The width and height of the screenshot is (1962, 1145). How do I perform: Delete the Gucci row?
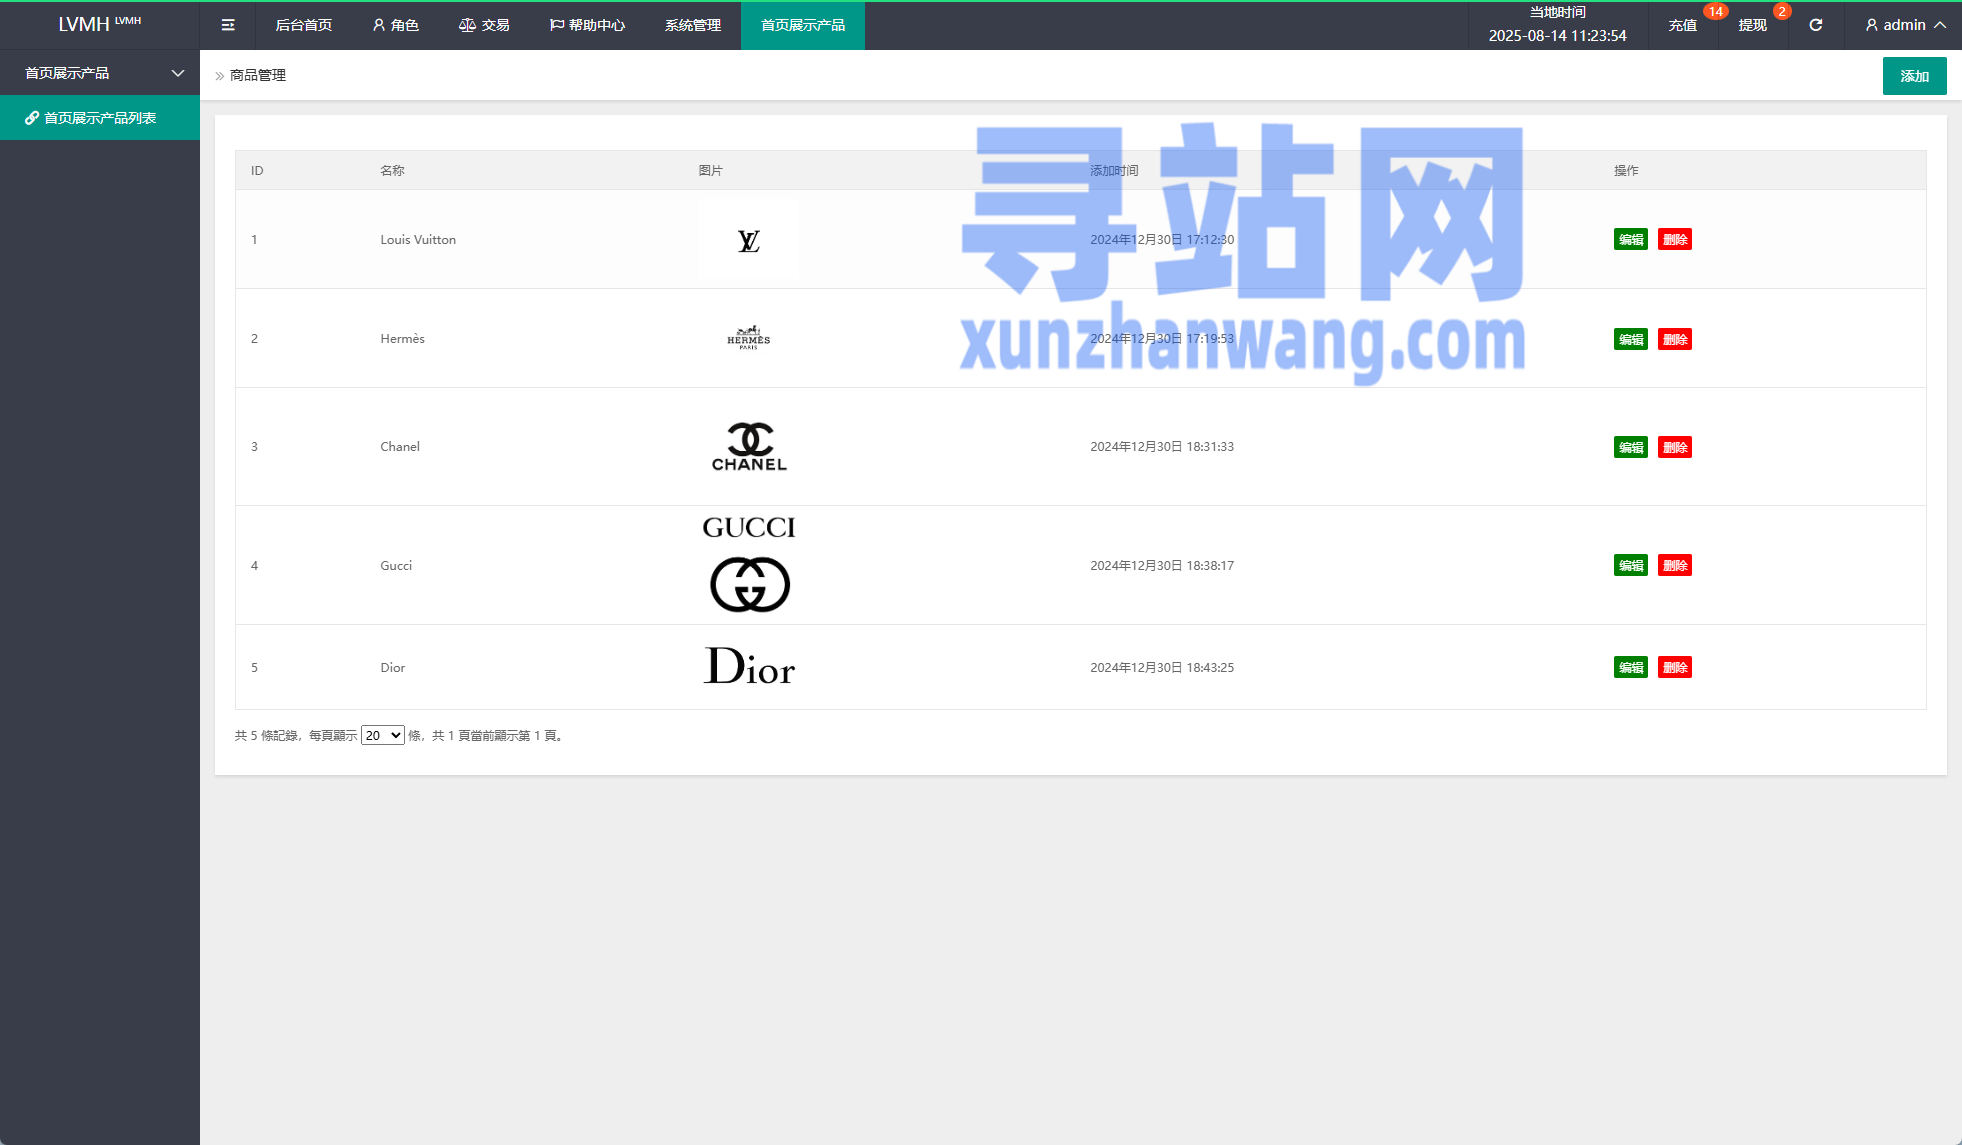(x=1675, y=565)
